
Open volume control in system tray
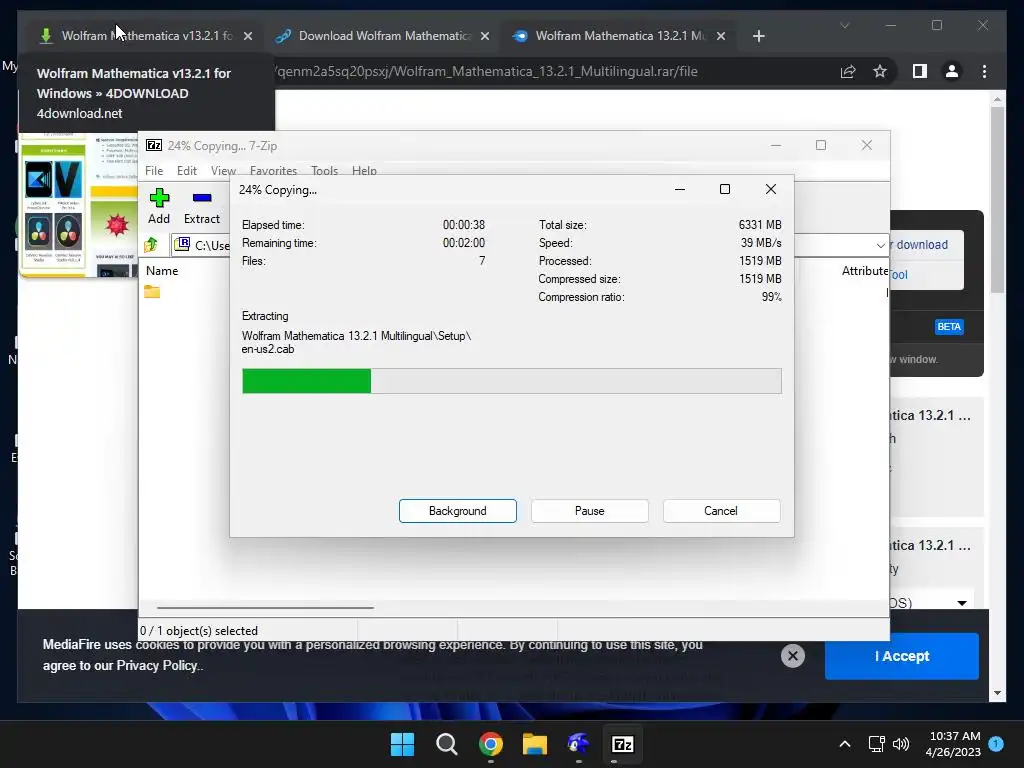[x=901, y=744]
